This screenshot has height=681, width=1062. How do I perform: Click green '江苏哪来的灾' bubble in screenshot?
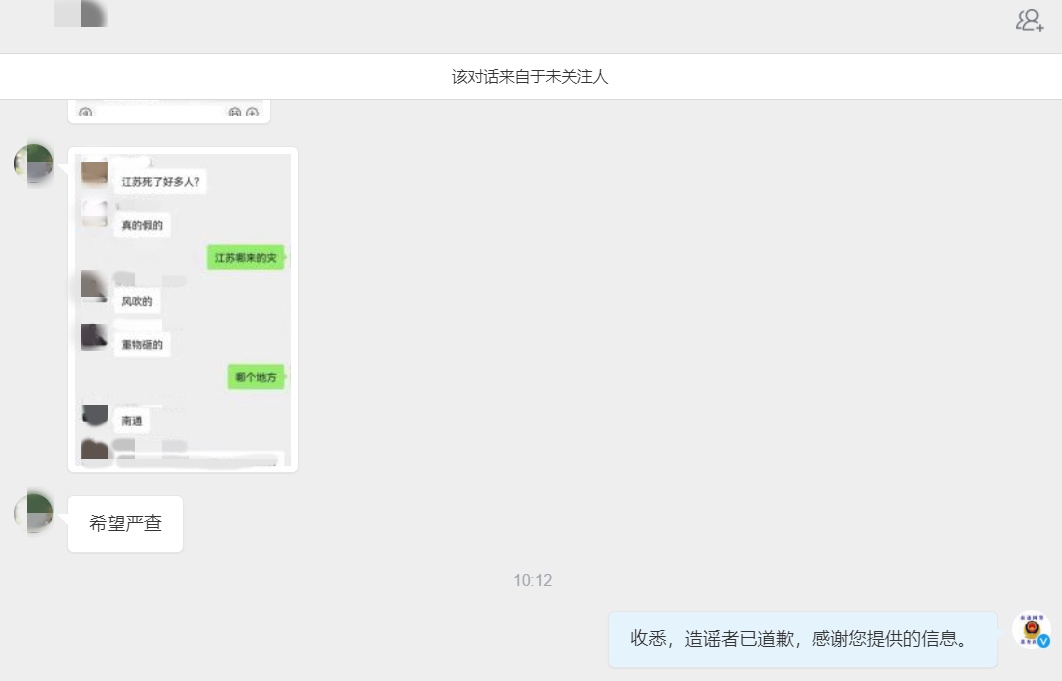[245, 258]
